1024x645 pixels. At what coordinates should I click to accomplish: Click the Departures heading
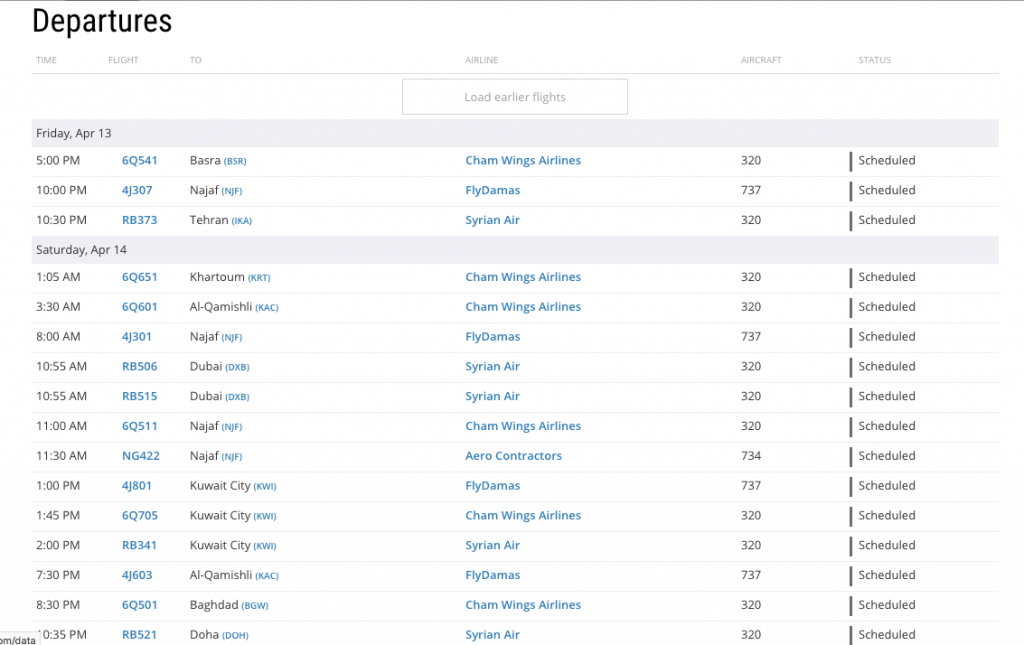[103, 21]
